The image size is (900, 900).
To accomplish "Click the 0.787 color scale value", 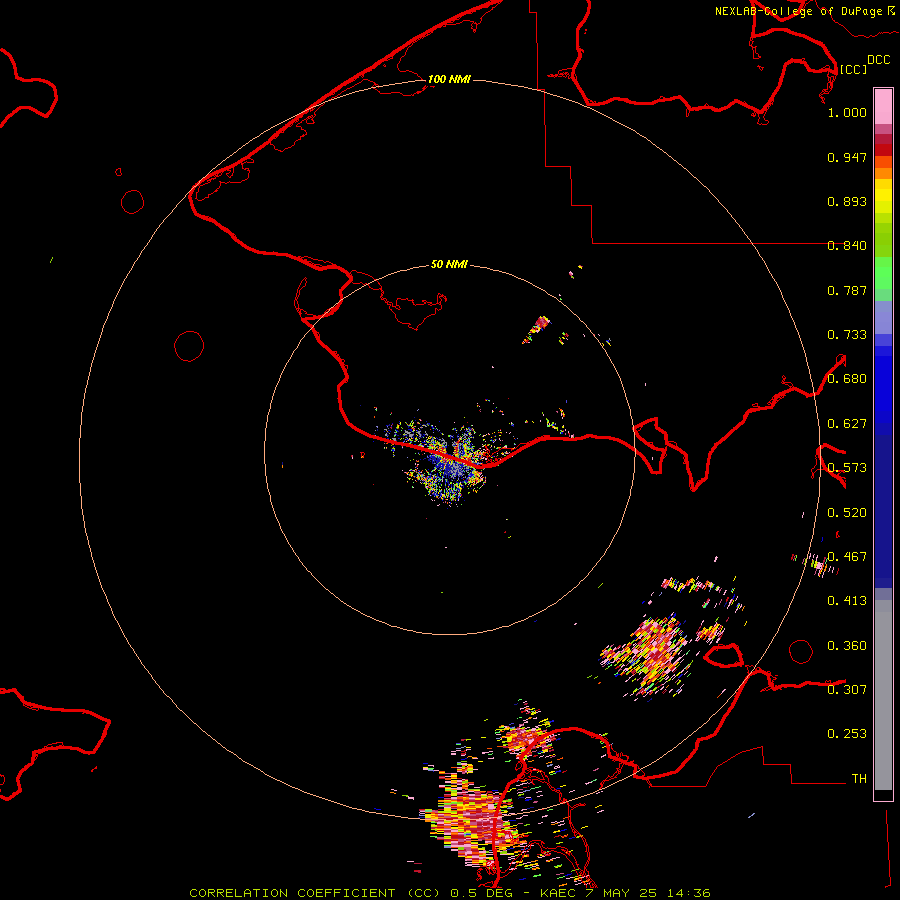I will coord(847,290).
